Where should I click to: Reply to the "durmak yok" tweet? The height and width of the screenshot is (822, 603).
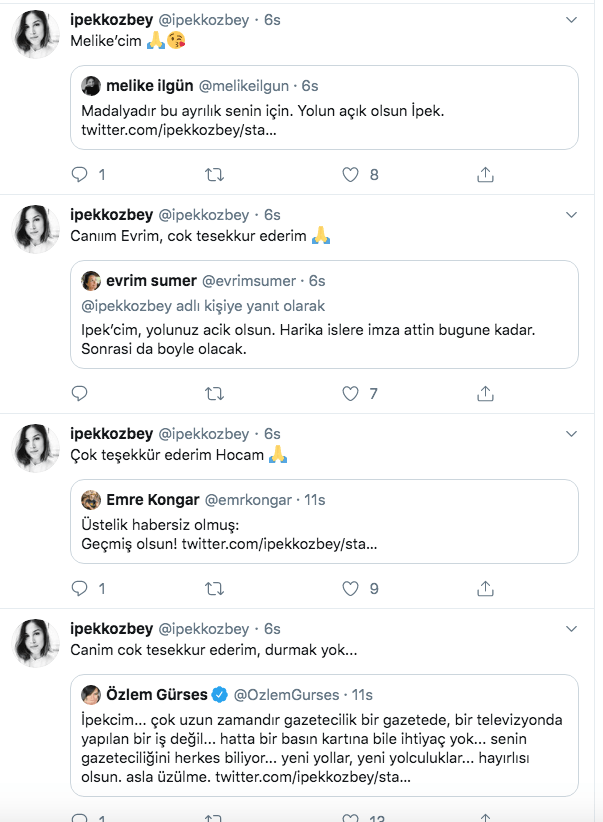80,816
